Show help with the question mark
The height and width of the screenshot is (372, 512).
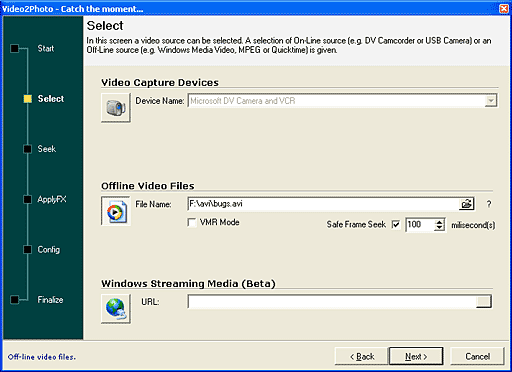(489, 204)
